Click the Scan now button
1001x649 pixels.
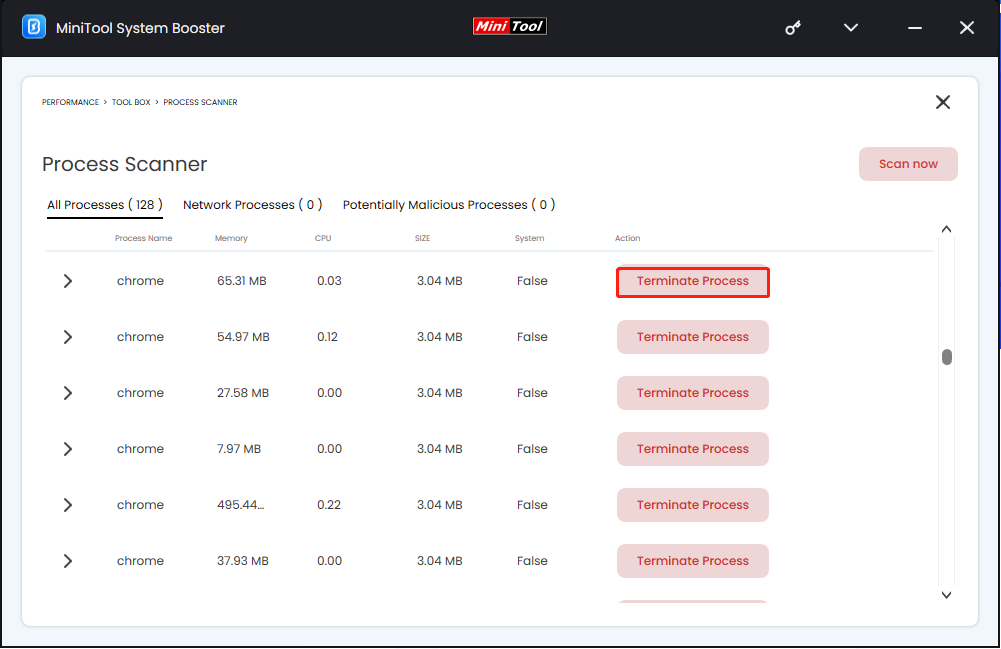[x=908, y=164]
